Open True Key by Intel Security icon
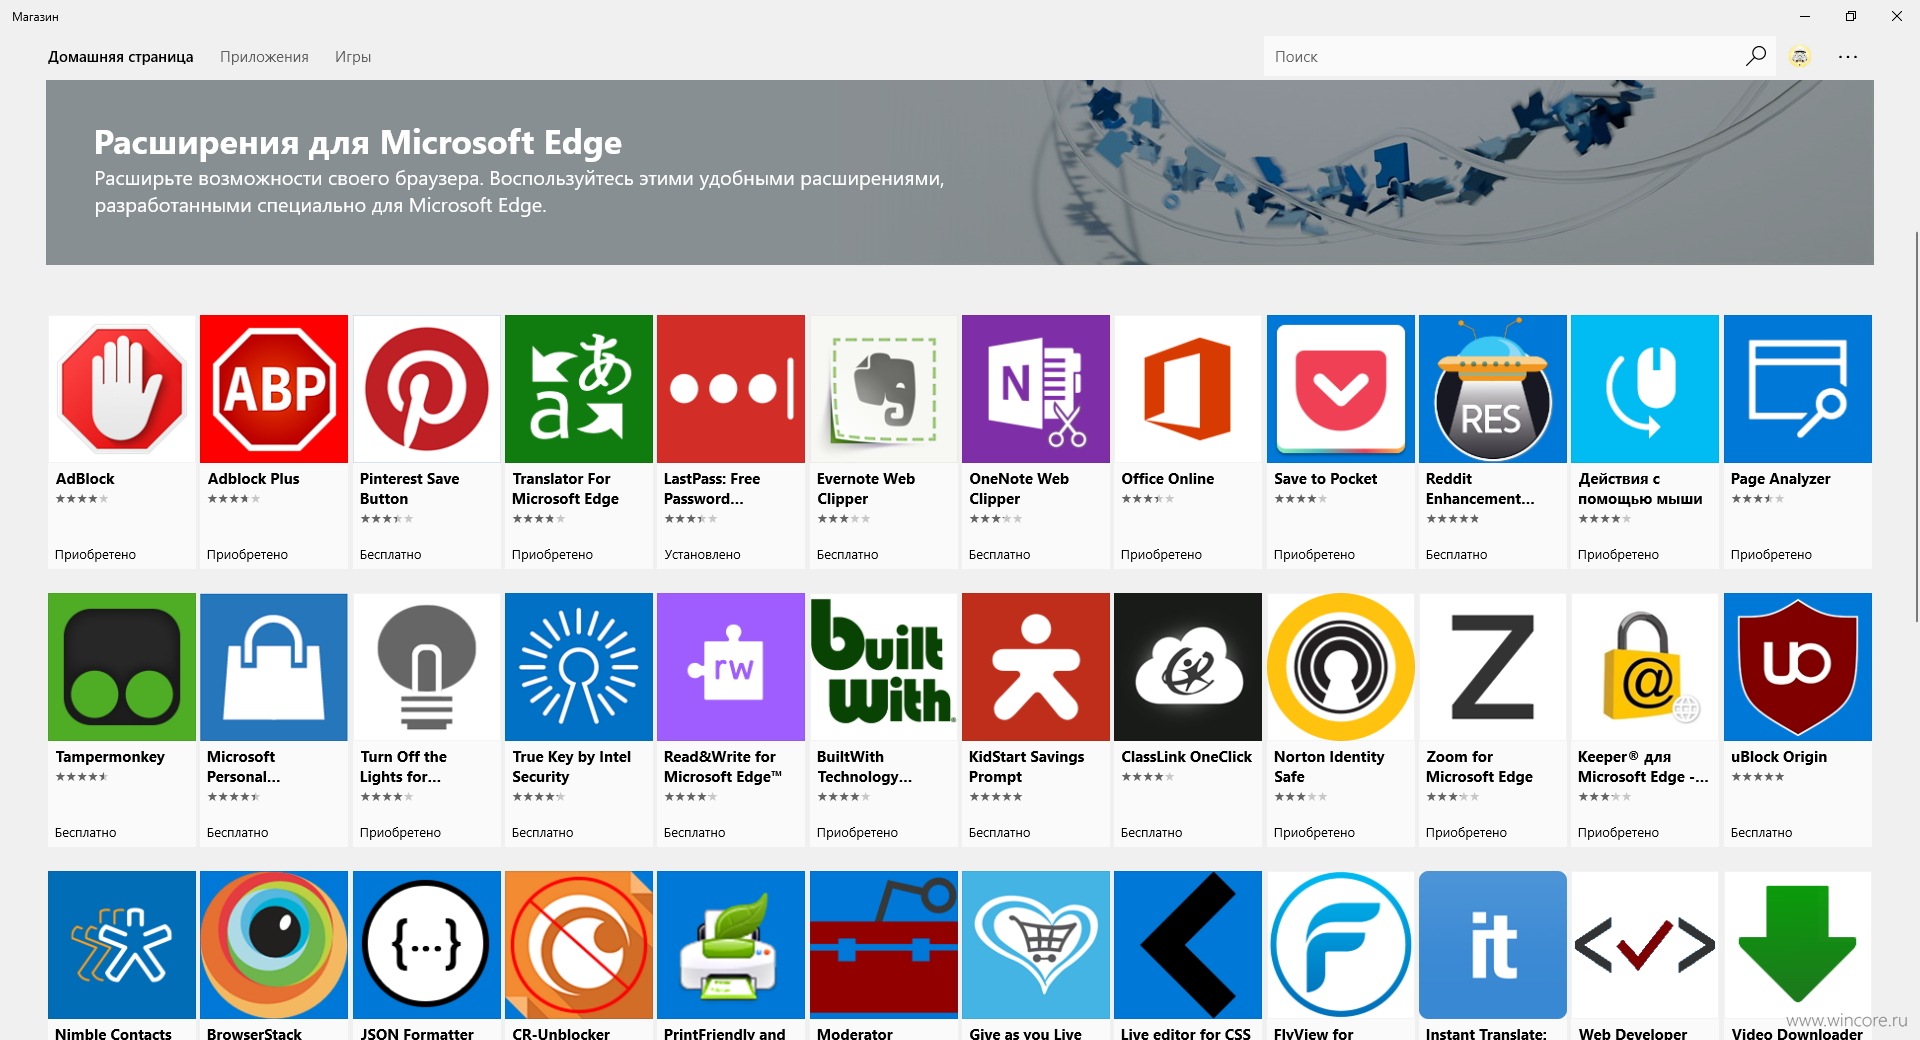Viewport: 1920px width, 1040px height. pyautogui.click(x=579, y=667)
